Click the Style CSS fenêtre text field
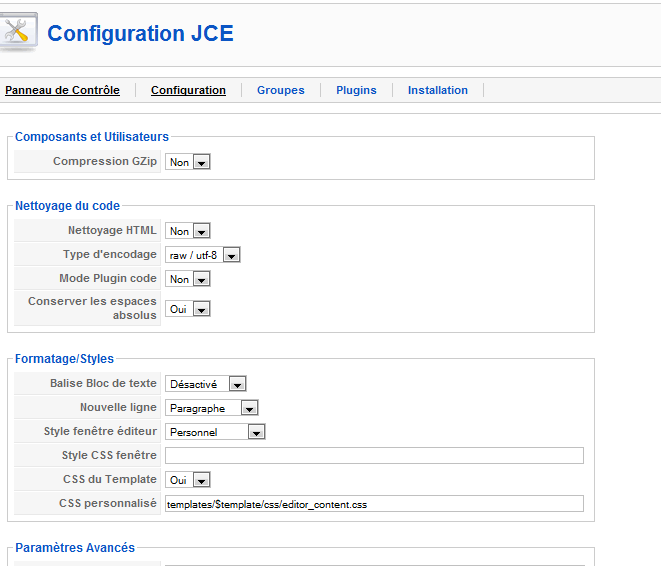The image size is (661, 566). pos(374,456)
